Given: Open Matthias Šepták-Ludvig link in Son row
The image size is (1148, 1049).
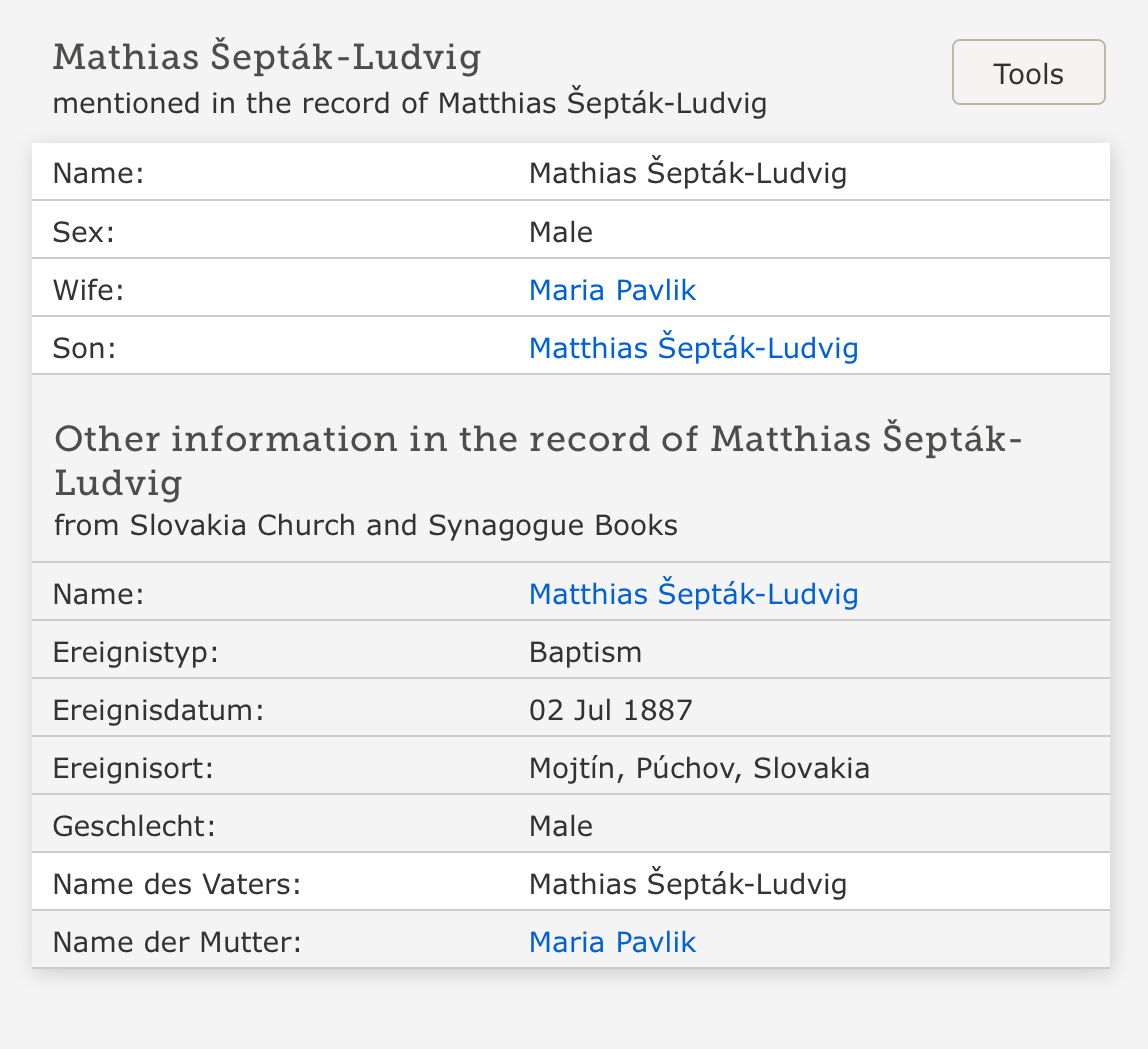Looking at the screenshot, I should (x=693, y=348).
